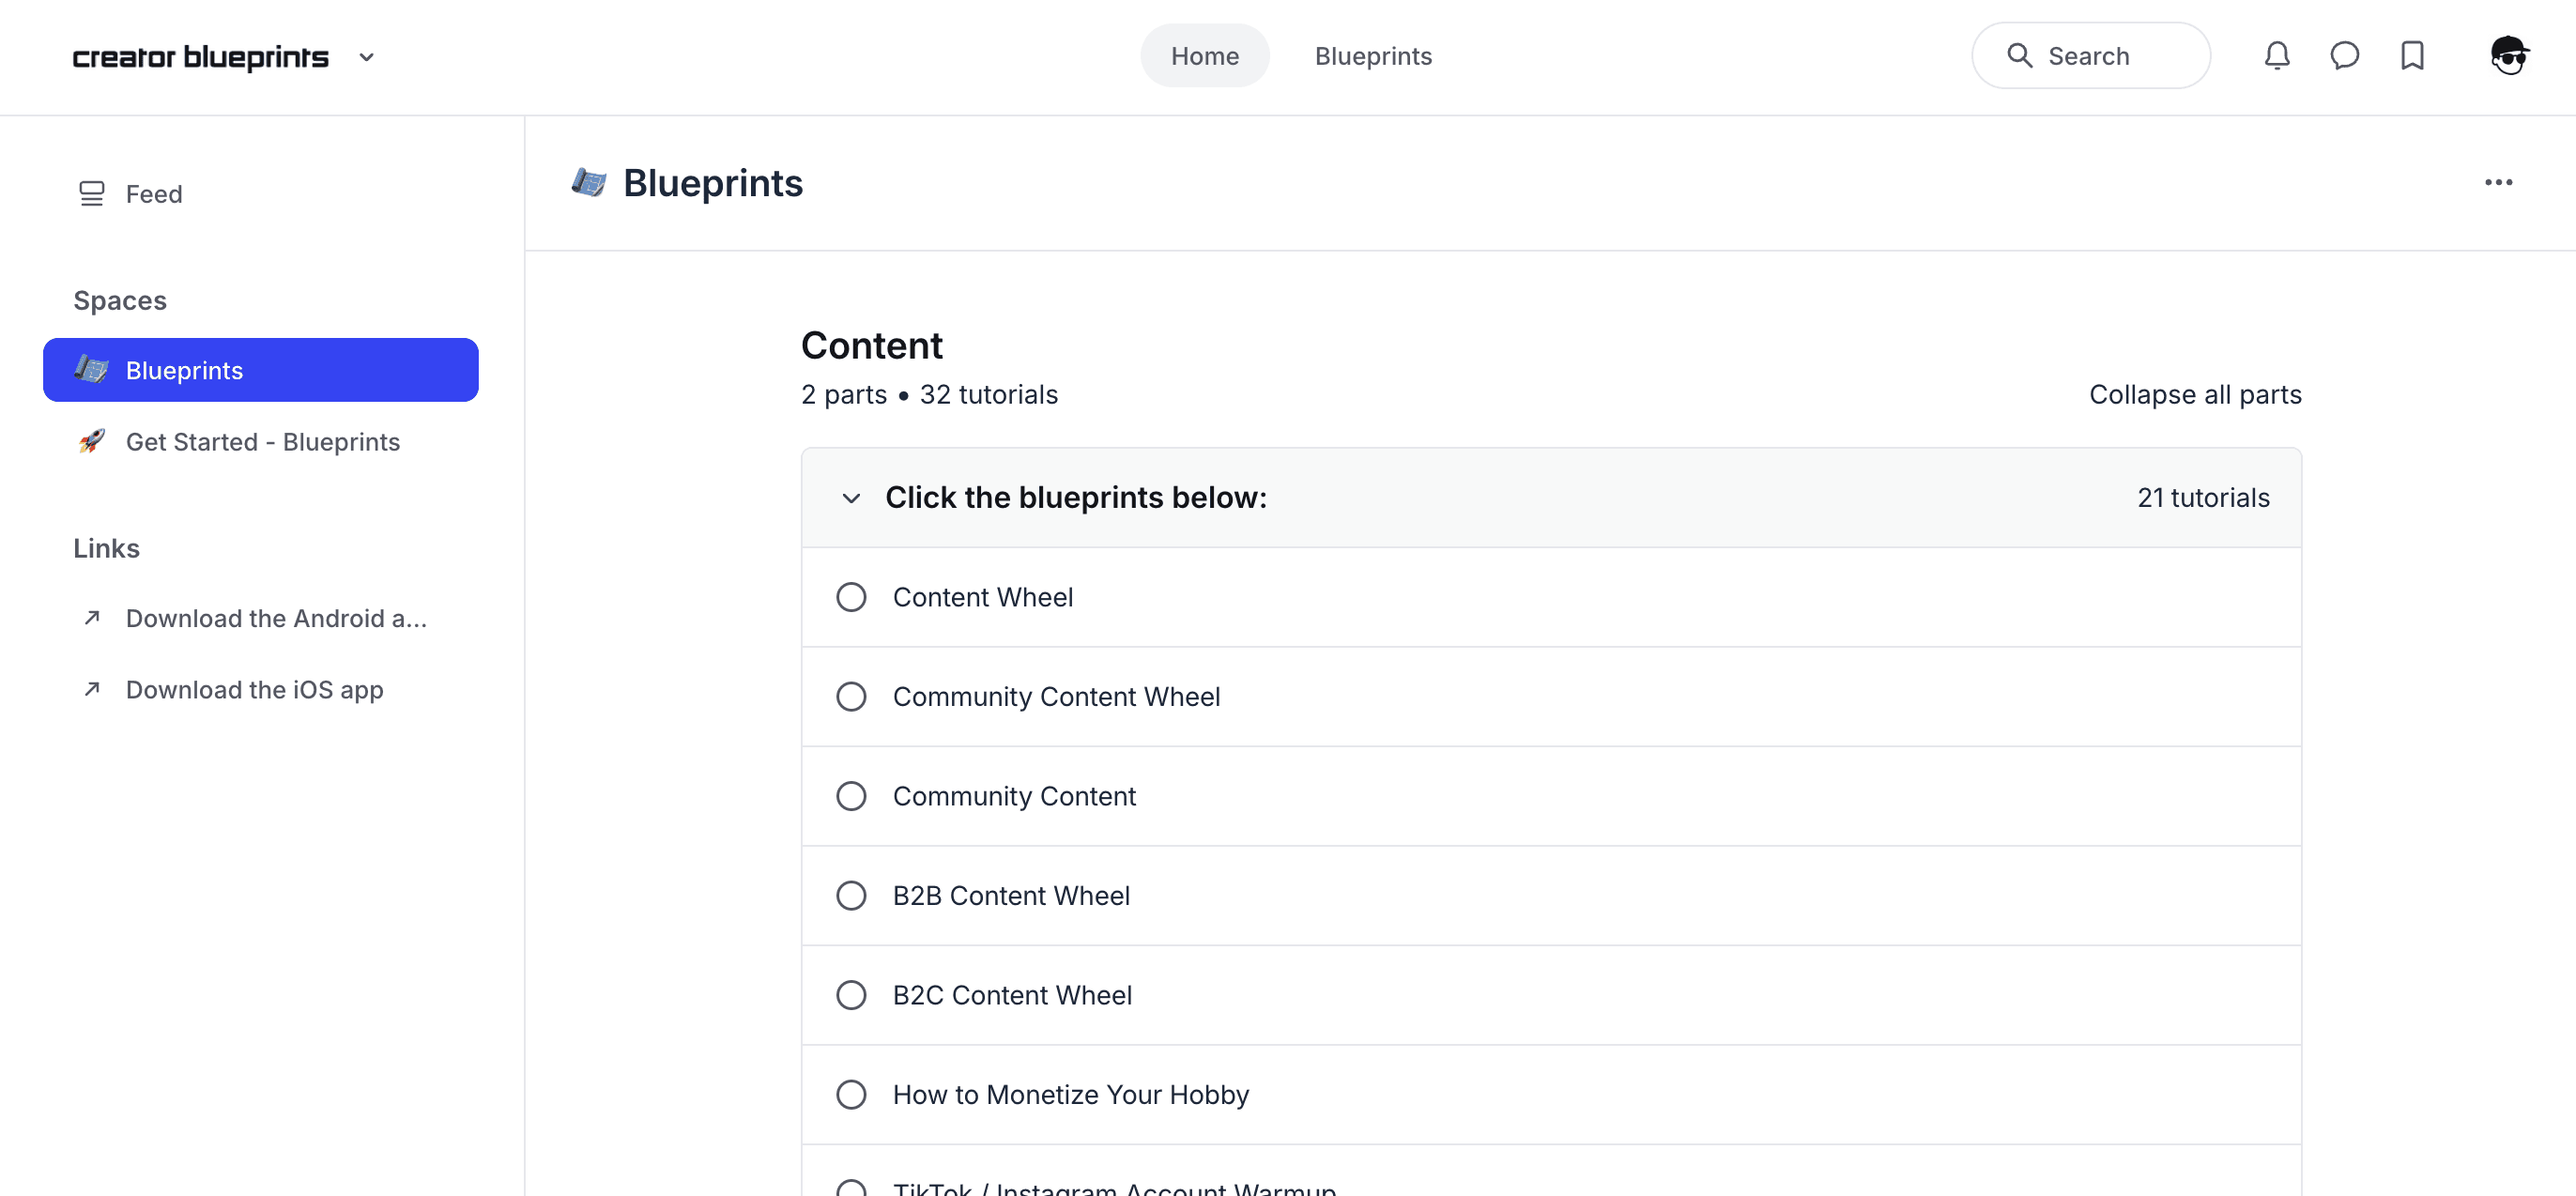
Task: Switch to the Home tab
Action: click(x=1204, y=56)
